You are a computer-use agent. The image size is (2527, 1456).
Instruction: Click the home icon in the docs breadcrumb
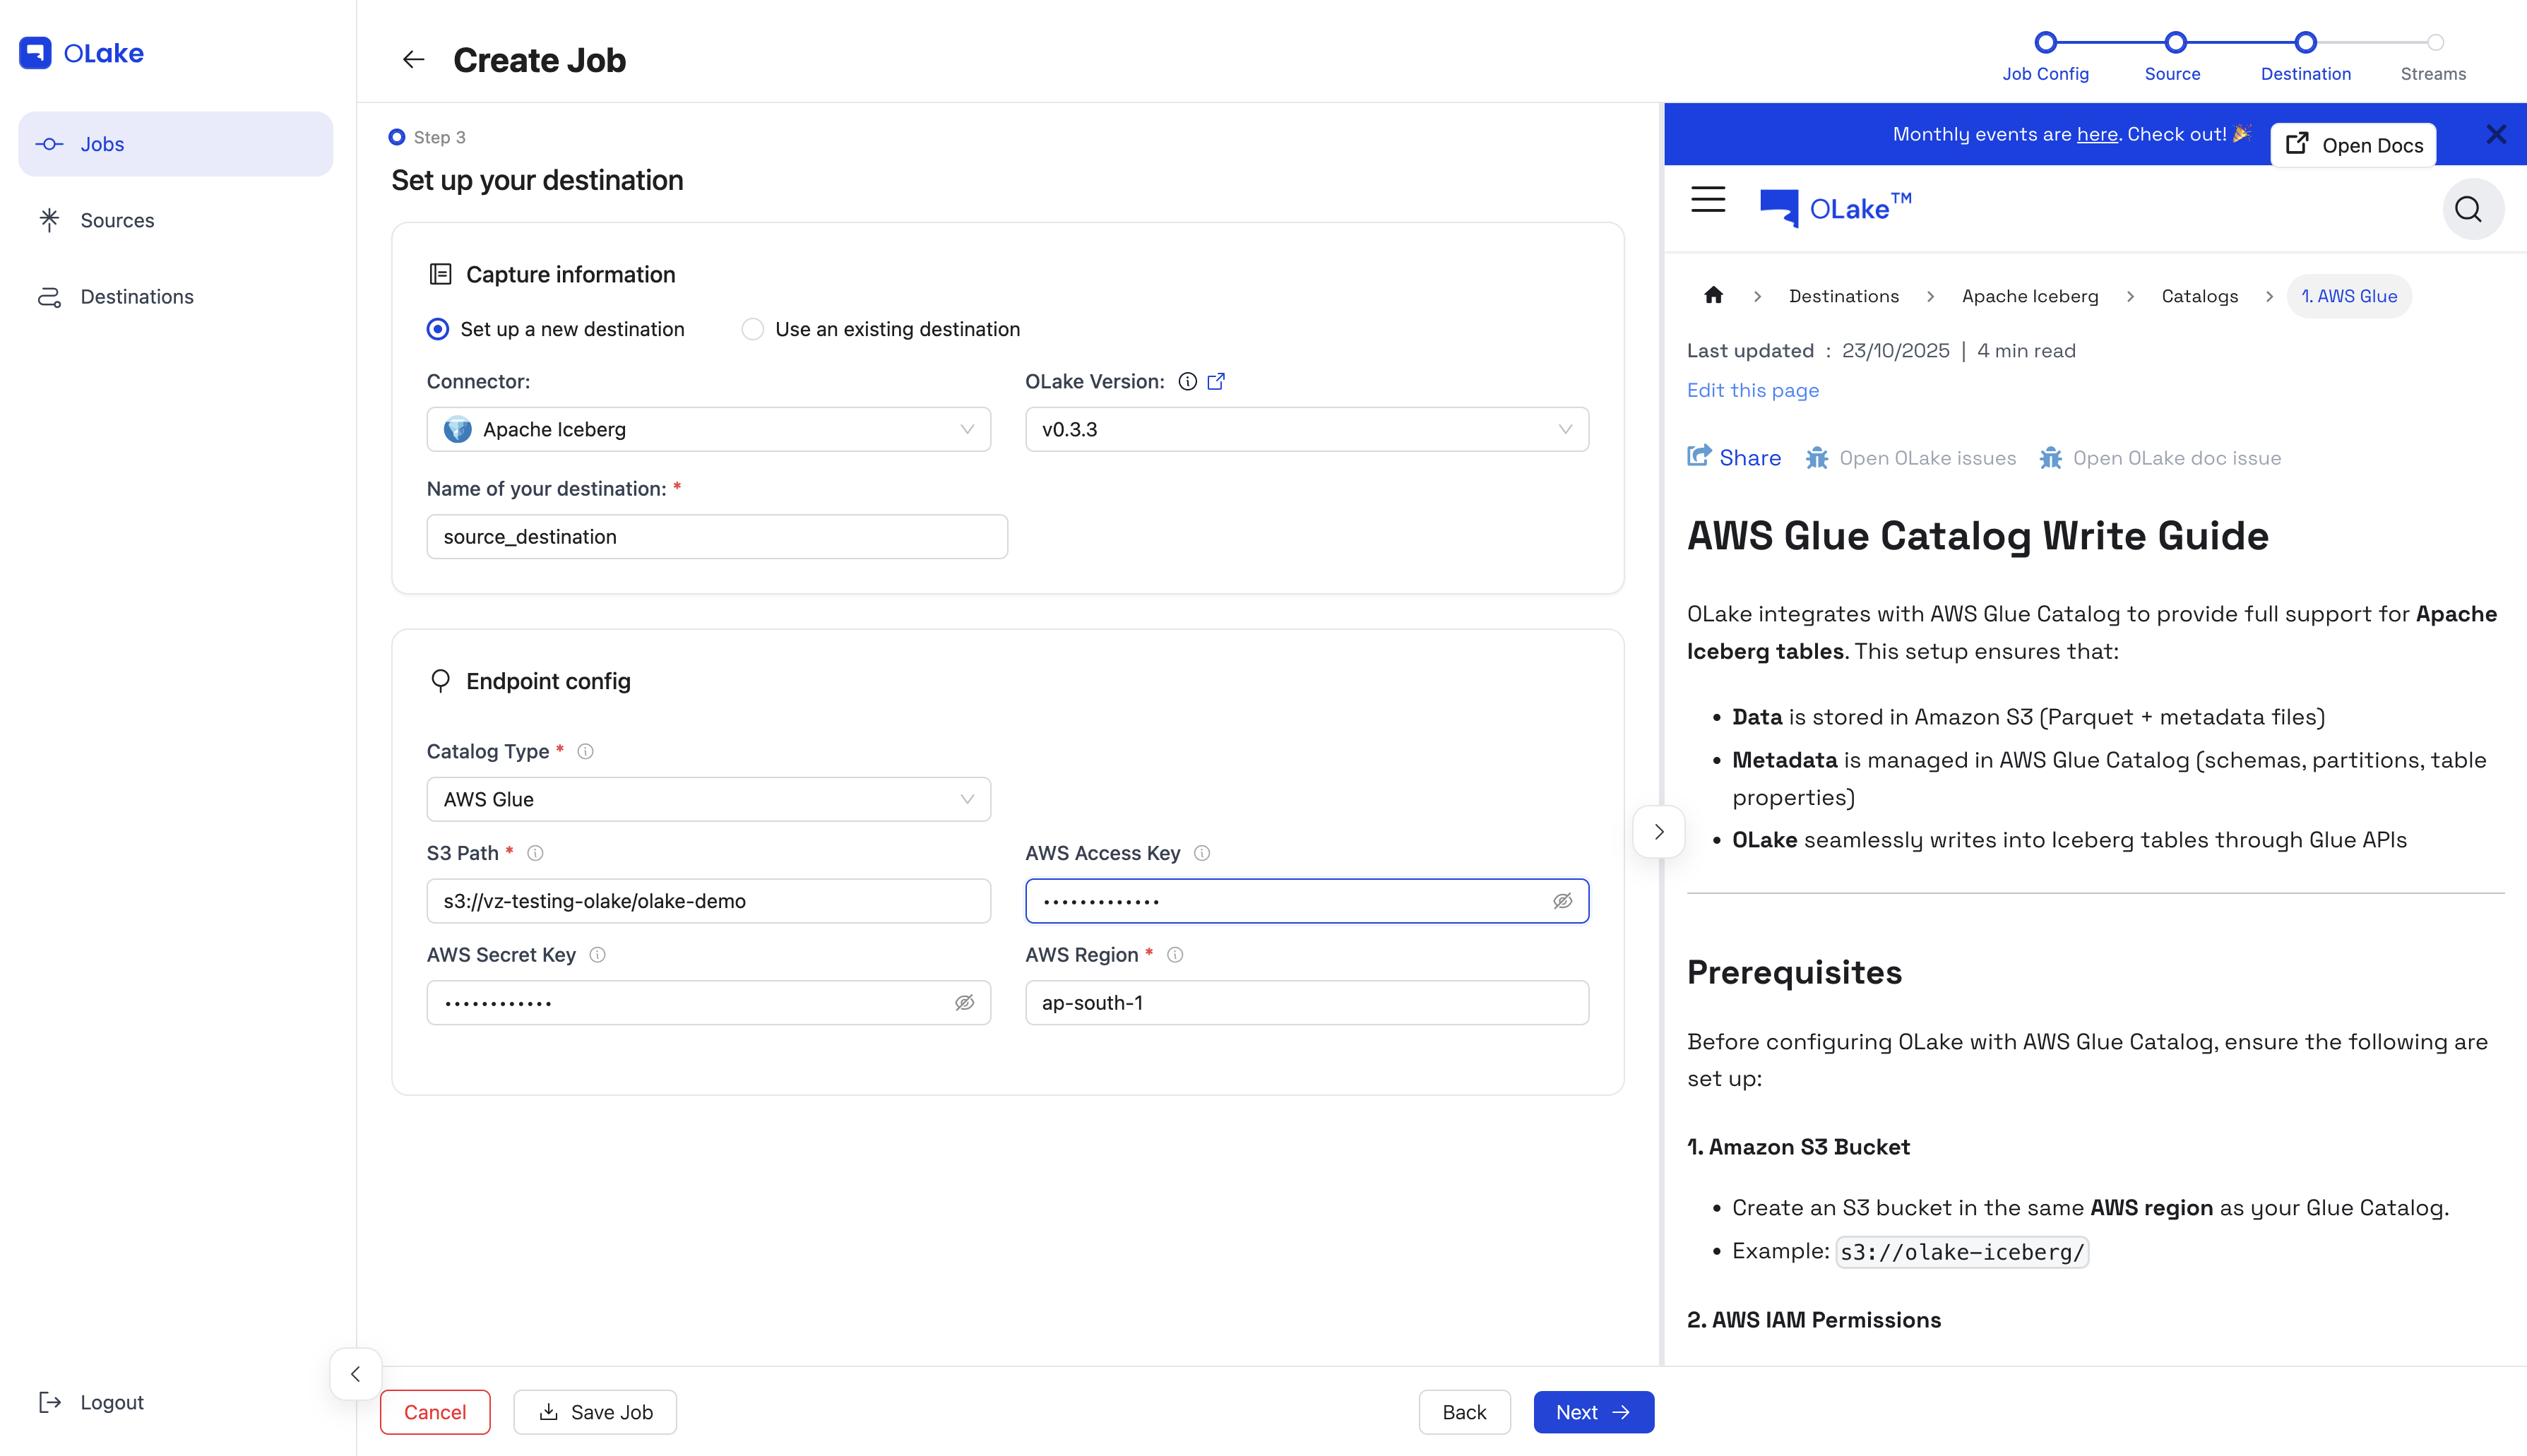pyautogui.click(x=1713, y=296)
